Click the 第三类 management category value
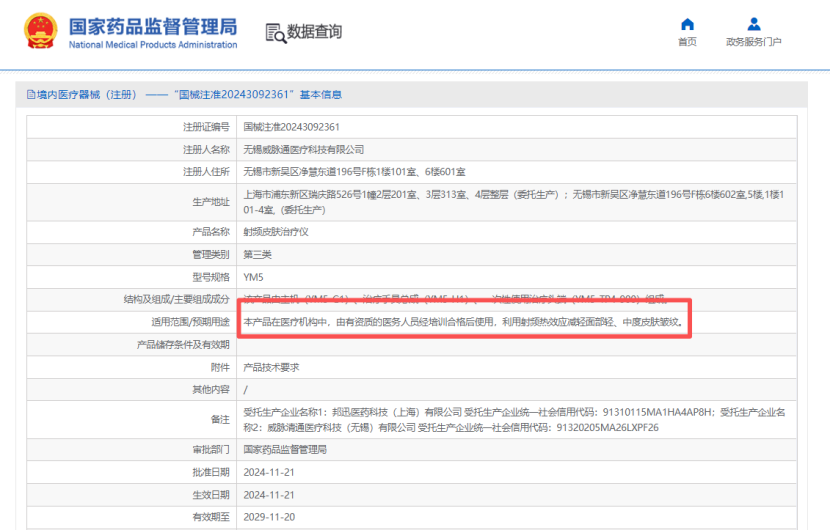Screen dimensions: 830x531 260,254
